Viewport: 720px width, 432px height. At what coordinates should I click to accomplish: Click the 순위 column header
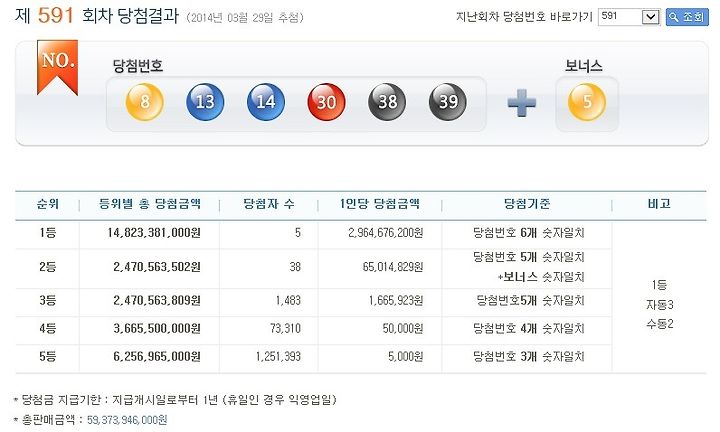[48, 204]
